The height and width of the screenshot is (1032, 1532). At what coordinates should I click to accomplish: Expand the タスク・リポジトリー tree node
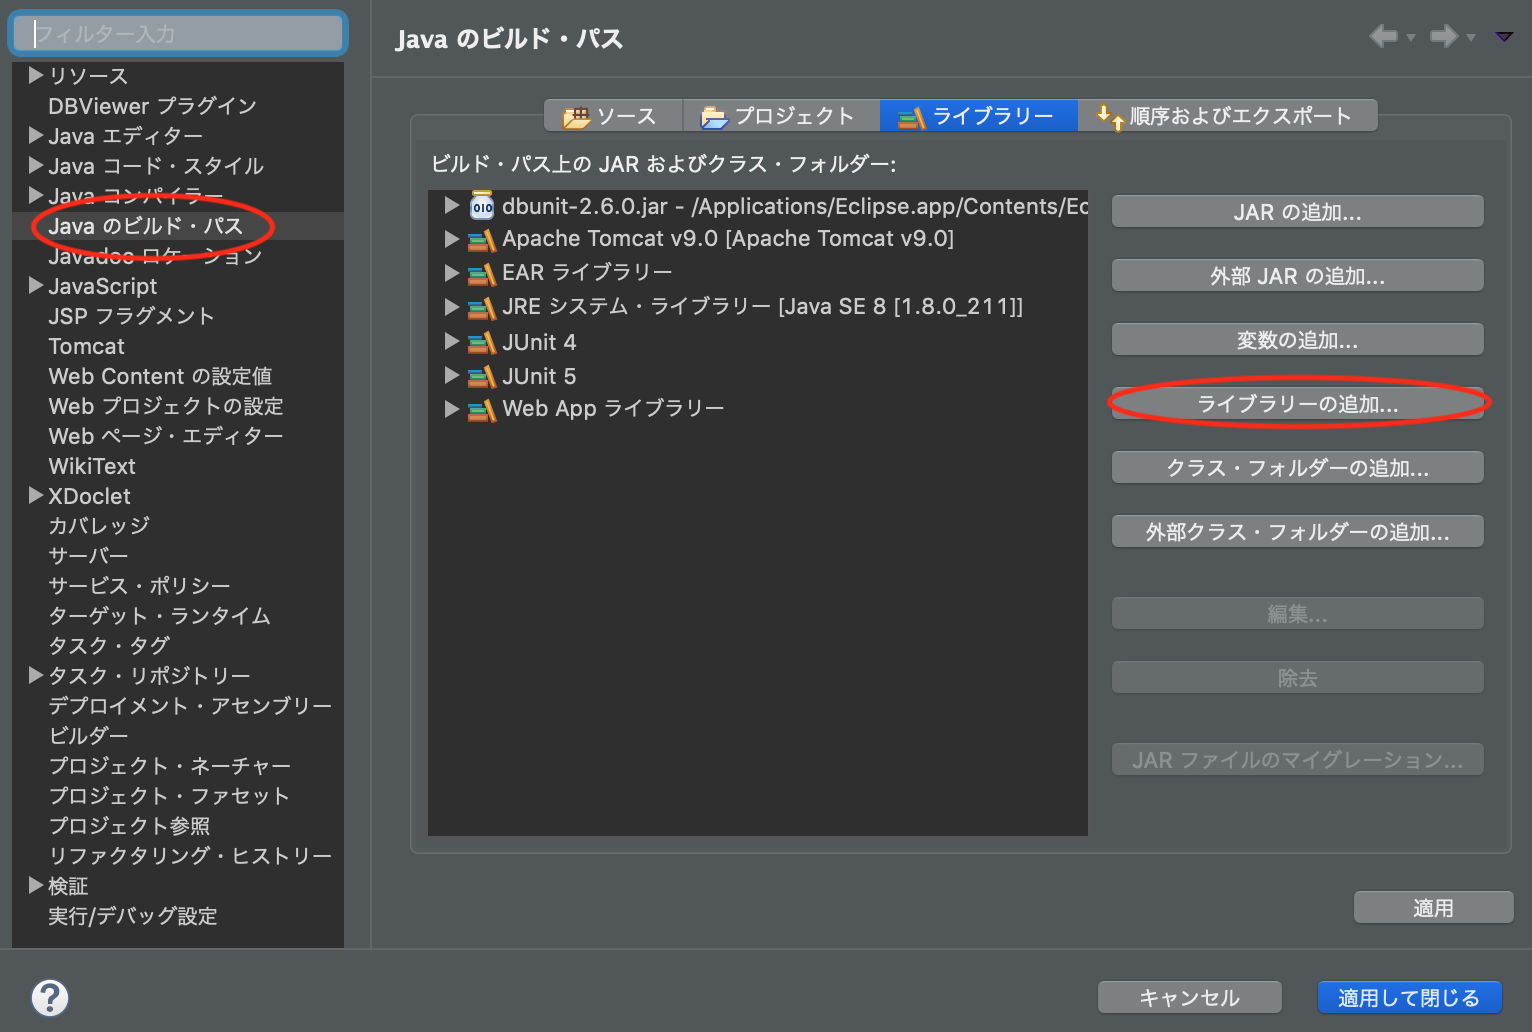[36, 675]
